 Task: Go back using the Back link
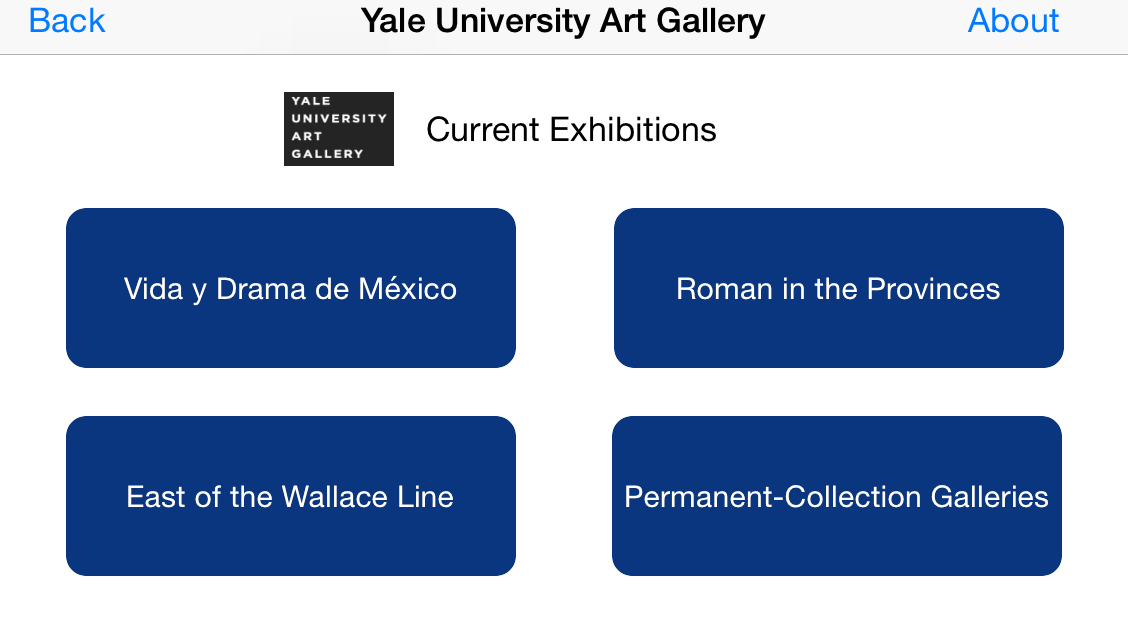tap(67, 21)
